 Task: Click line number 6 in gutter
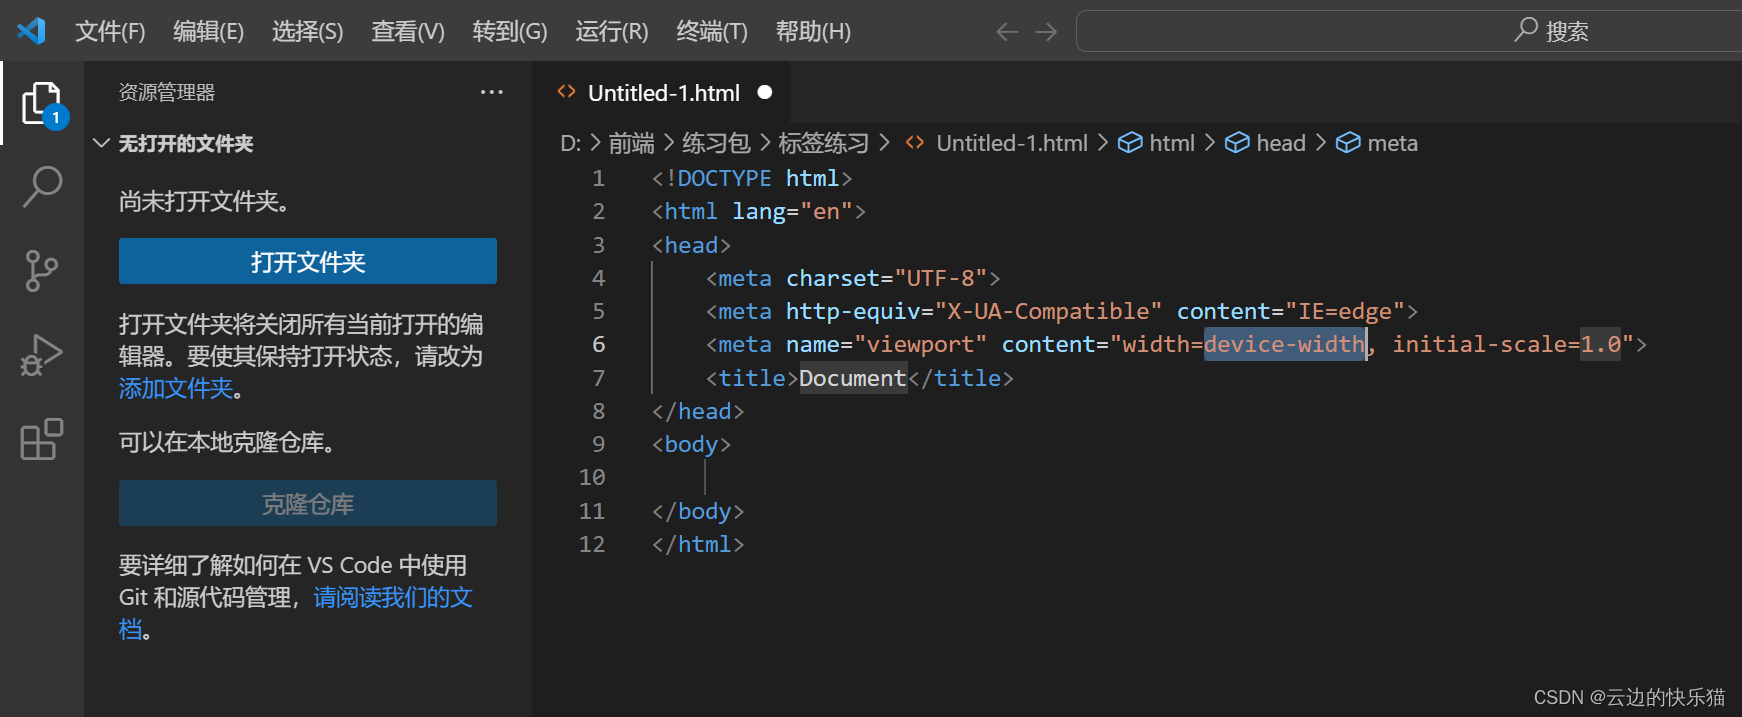[x=598, y=344]
